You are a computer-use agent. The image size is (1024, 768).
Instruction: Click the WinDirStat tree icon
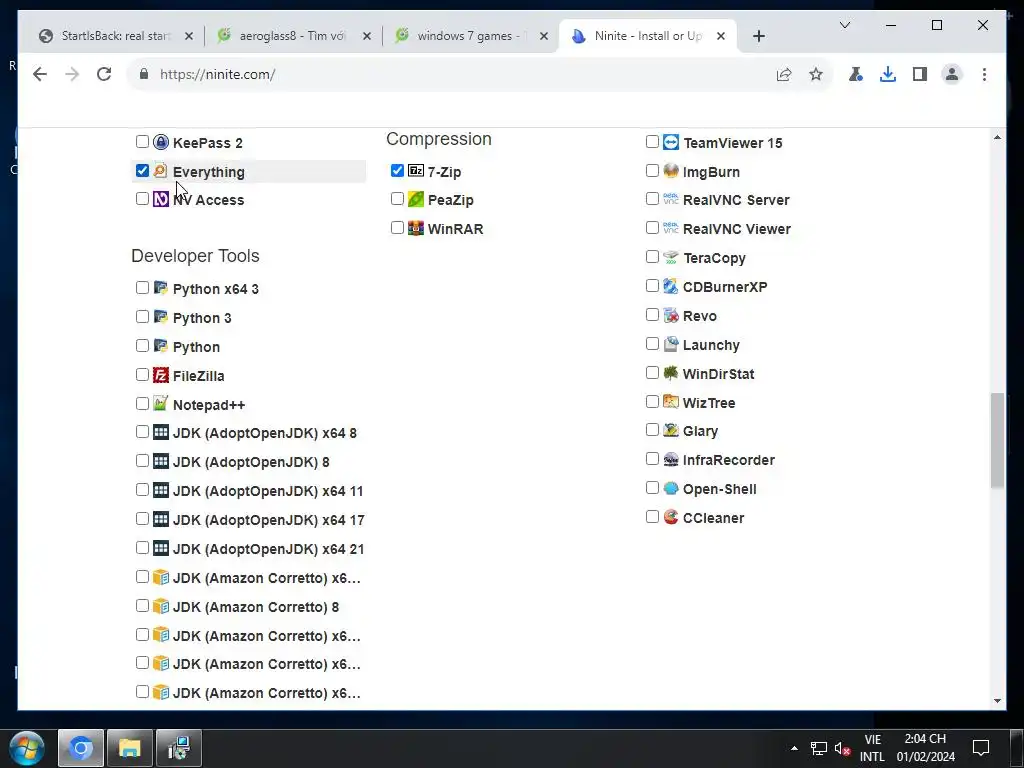click(671, 373)
